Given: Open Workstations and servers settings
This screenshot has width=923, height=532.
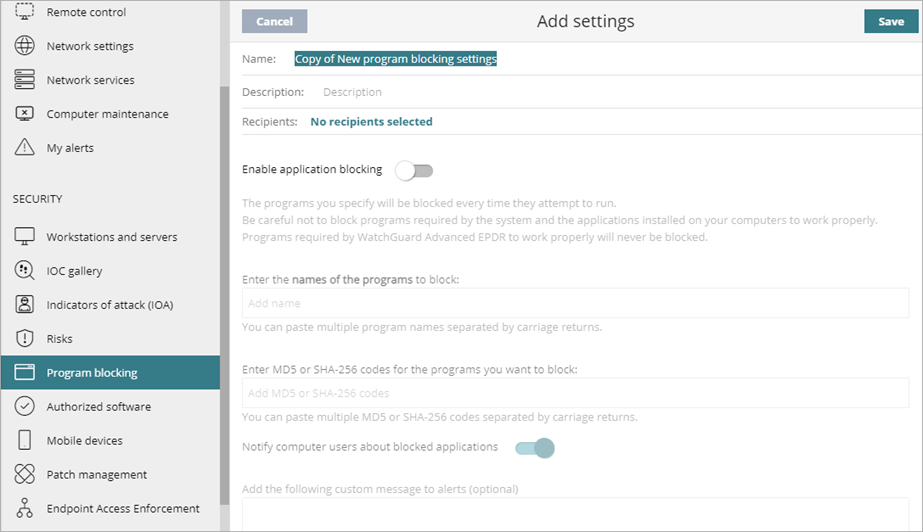Looking at the screenshot, I should (x=112, y=237).
